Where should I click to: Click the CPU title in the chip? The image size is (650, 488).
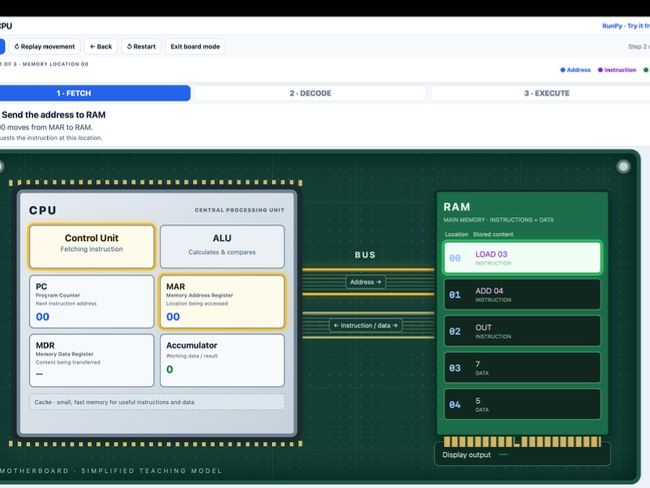[43, 210]
